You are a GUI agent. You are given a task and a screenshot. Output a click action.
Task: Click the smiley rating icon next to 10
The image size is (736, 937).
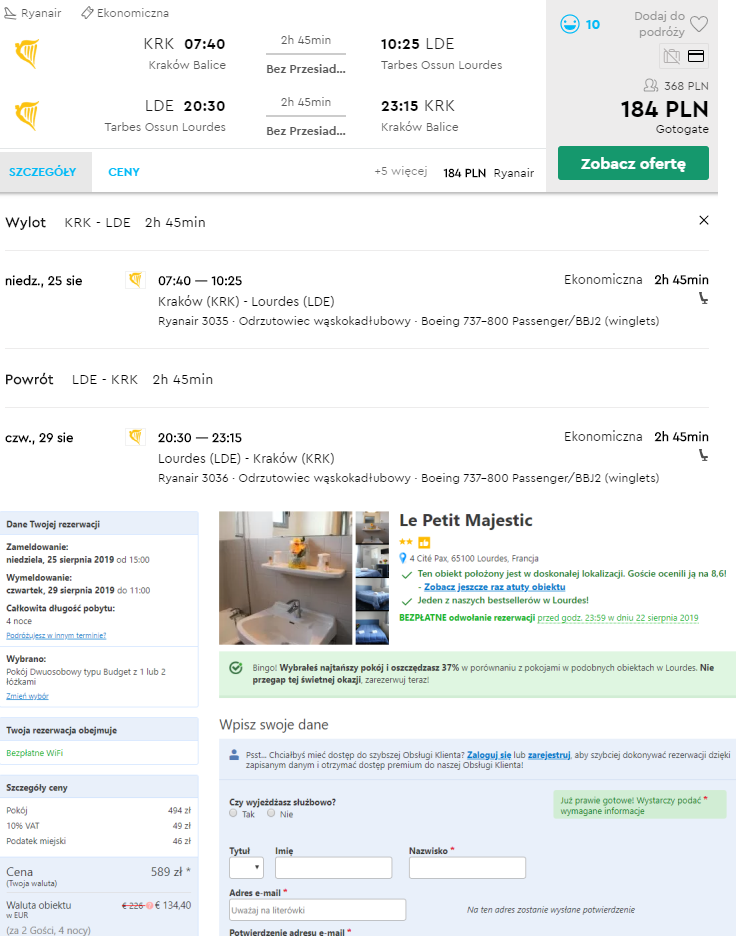tap(569, 25)
